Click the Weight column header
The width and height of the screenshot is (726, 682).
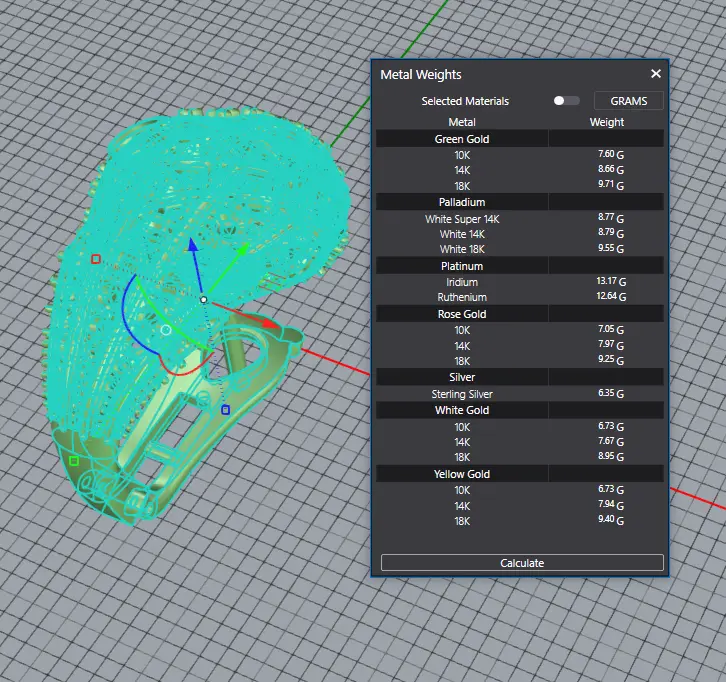(606, 122)
